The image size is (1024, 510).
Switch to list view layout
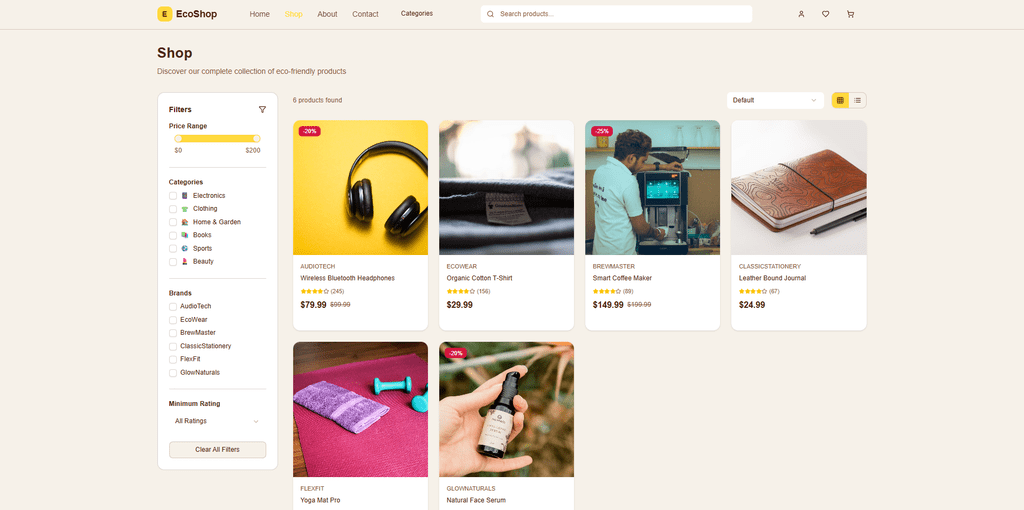point(857,100)
